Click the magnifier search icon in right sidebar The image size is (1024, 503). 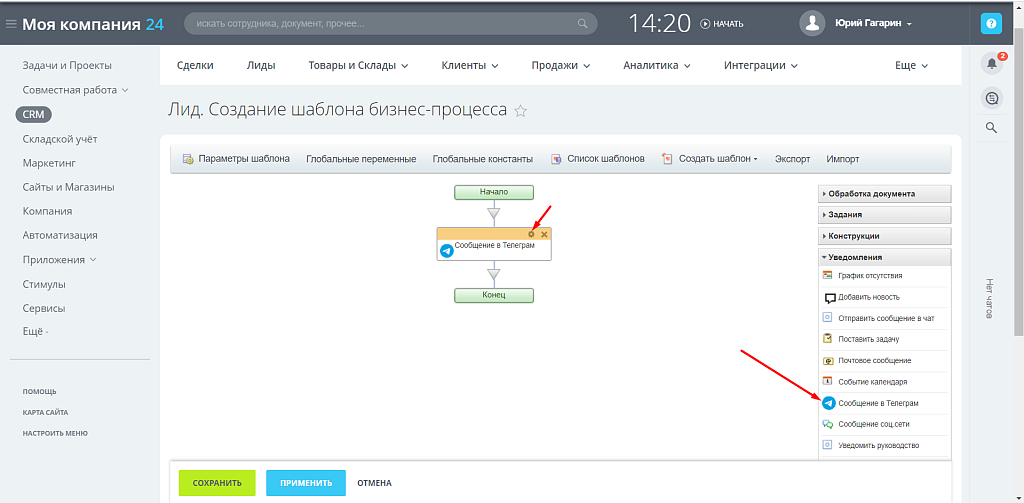(x=991, y=127)
